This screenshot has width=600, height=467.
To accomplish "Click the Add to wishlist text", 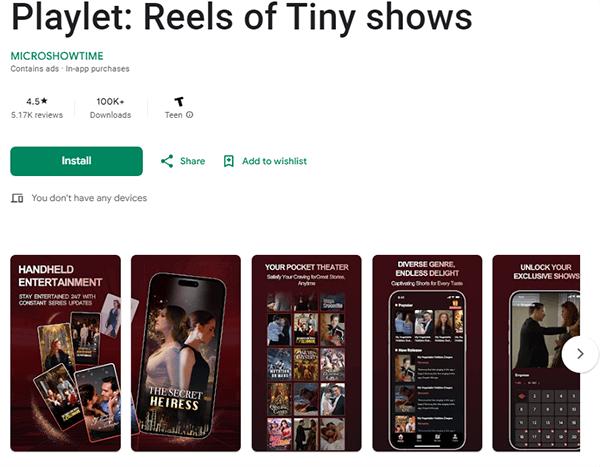I will pyautogui.click(x=274, y=161).
